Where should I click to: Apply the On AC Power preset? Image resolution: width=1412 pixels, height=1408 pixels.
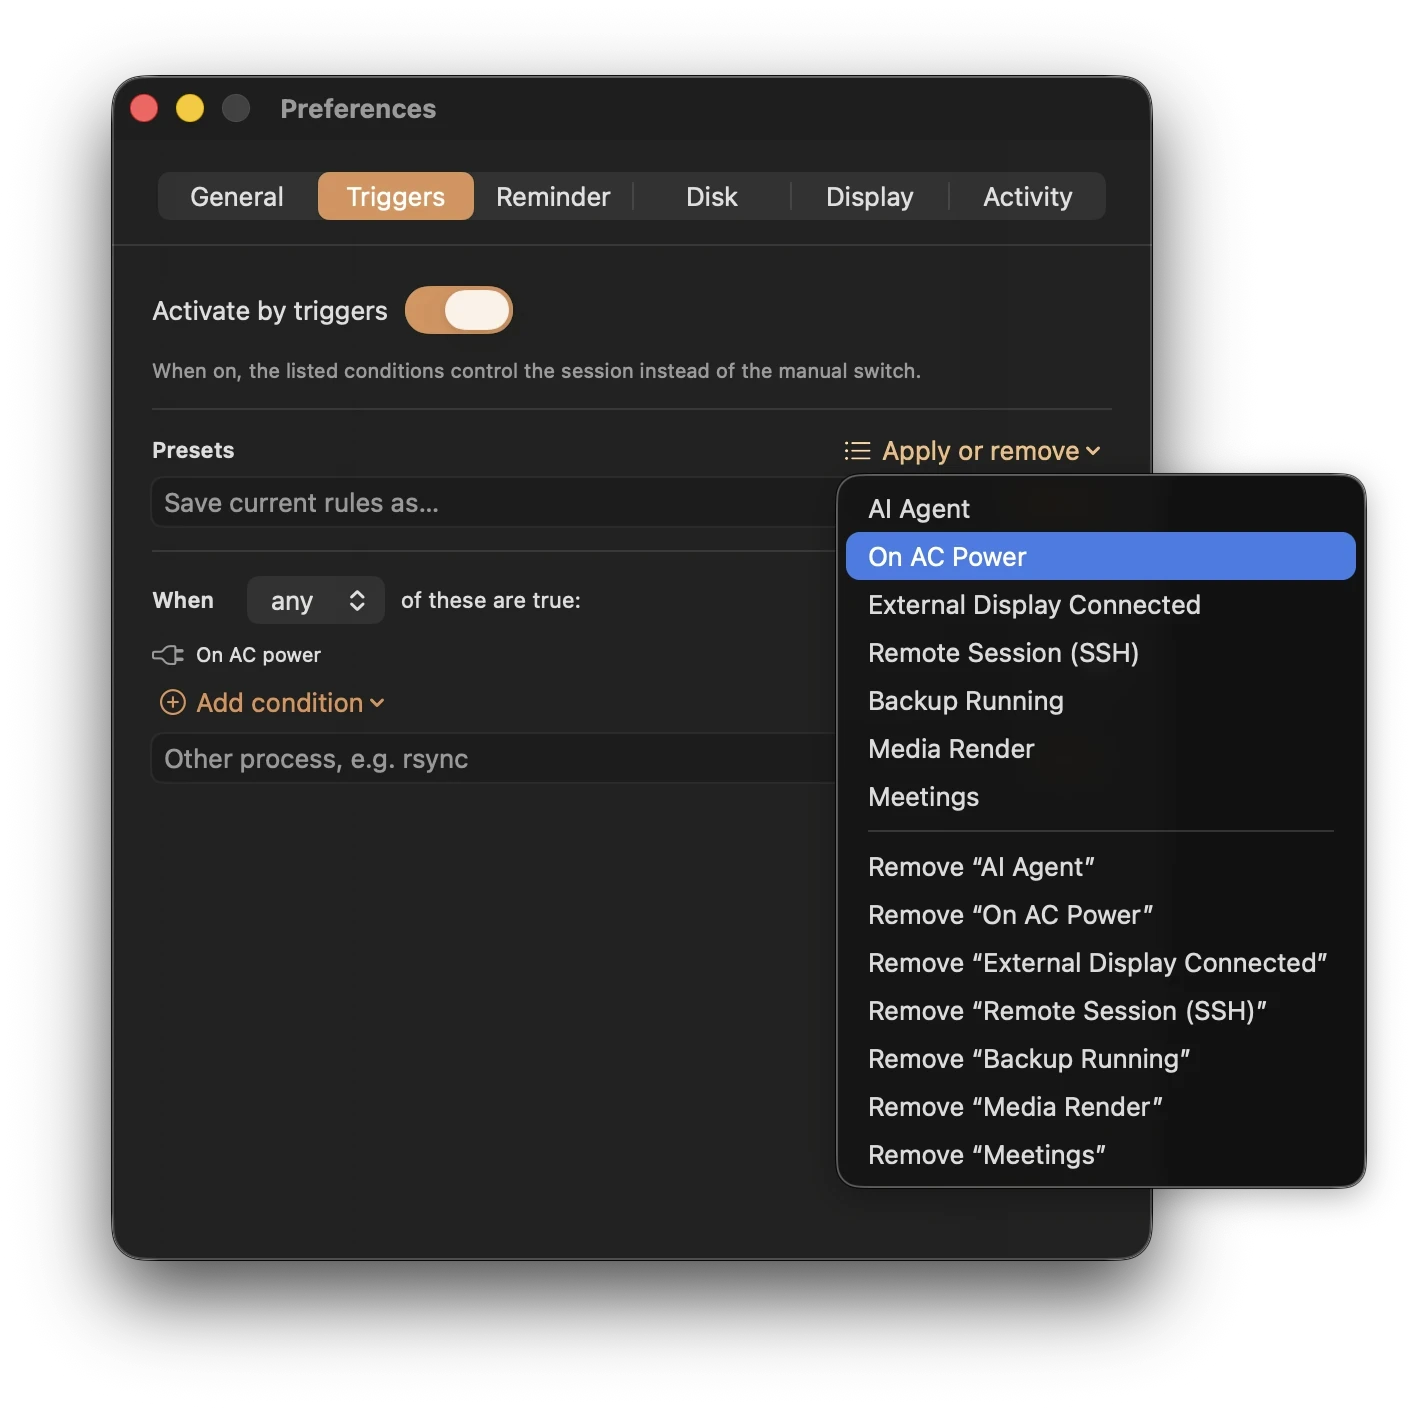coord(1101,556)
